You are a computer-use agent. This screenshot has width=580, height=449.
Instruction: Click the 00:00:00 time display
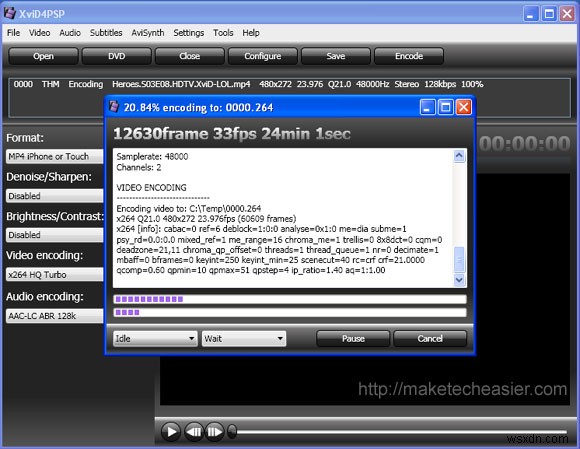click(525, 144)
